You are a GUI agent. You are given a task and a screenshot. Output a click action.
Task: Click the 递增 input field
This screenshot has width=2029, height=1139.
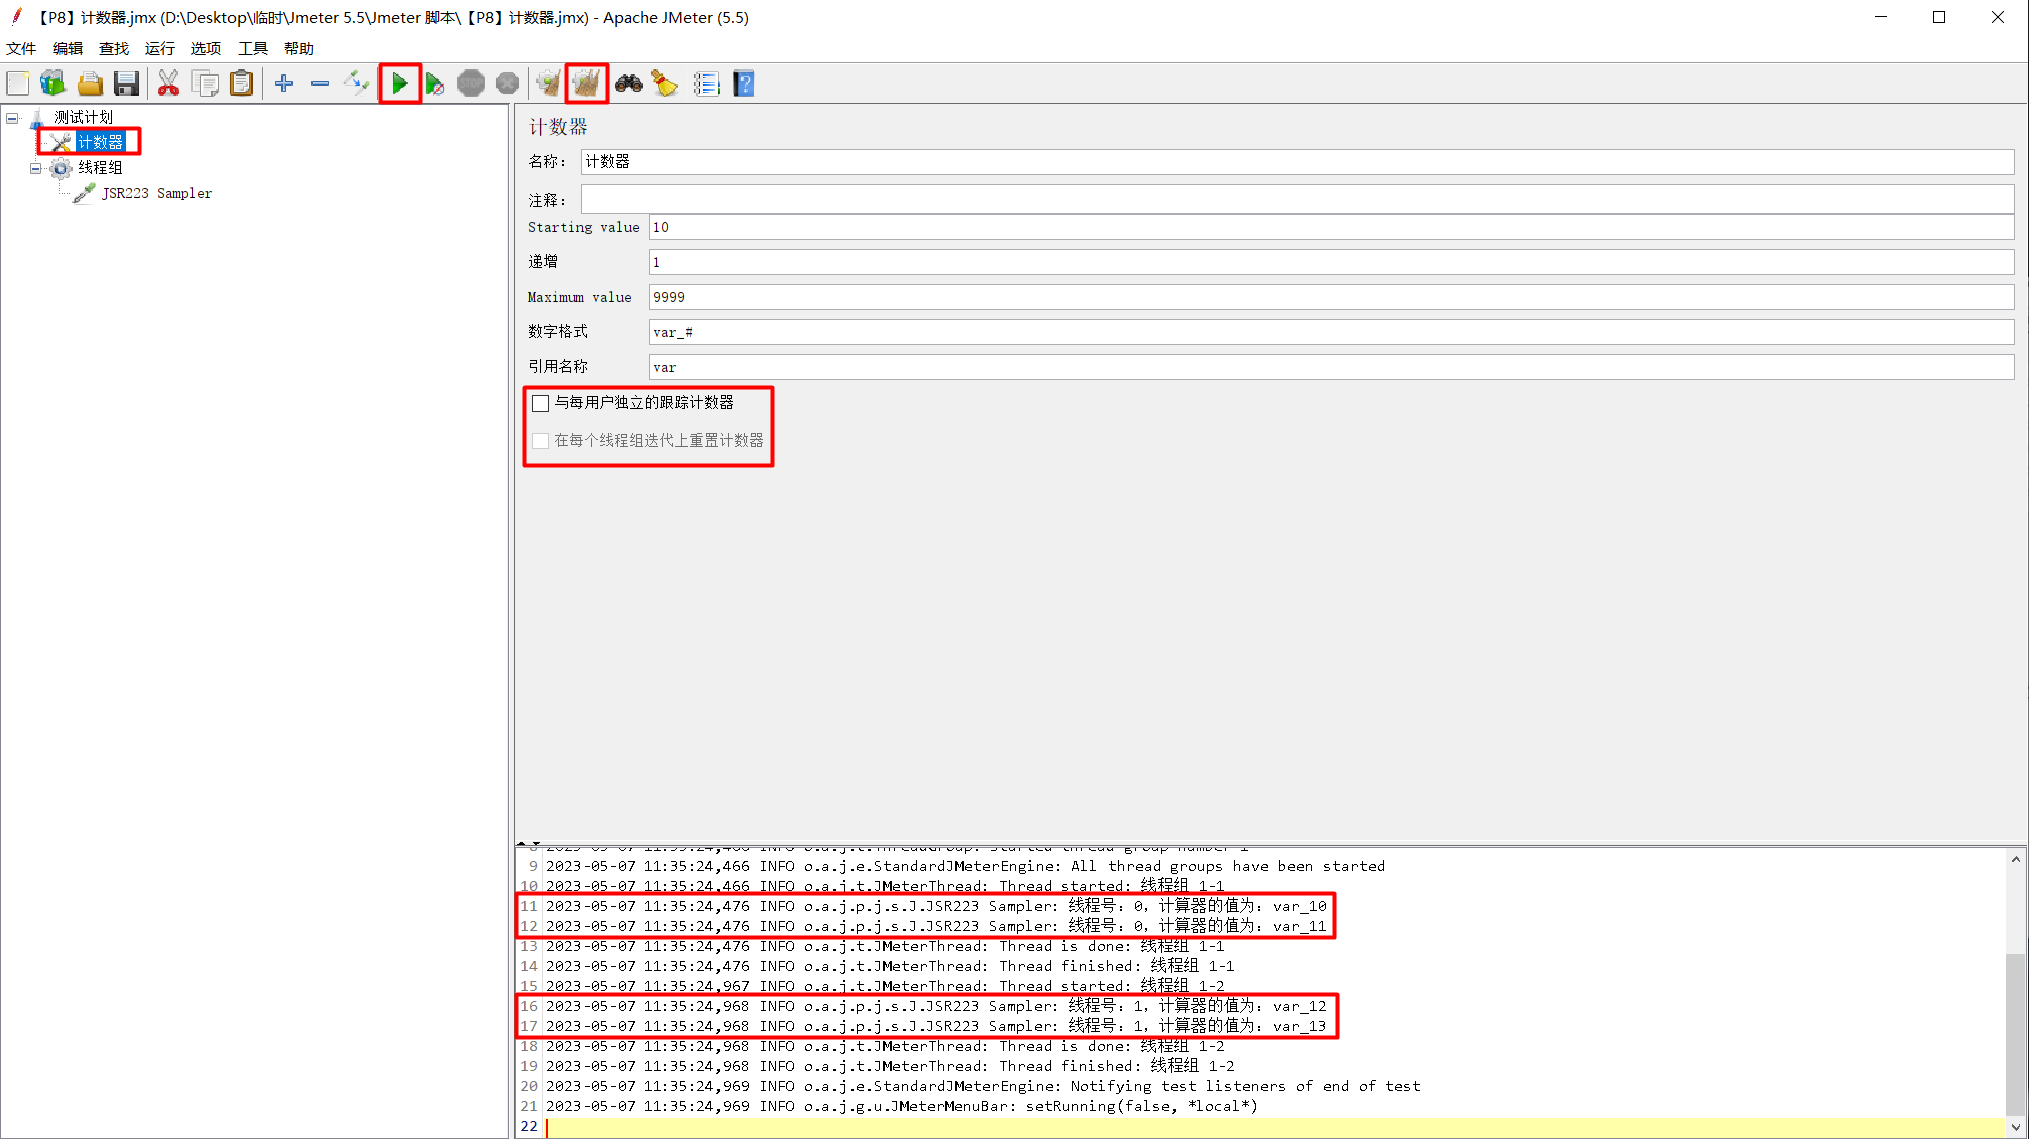pos(1331,262)
